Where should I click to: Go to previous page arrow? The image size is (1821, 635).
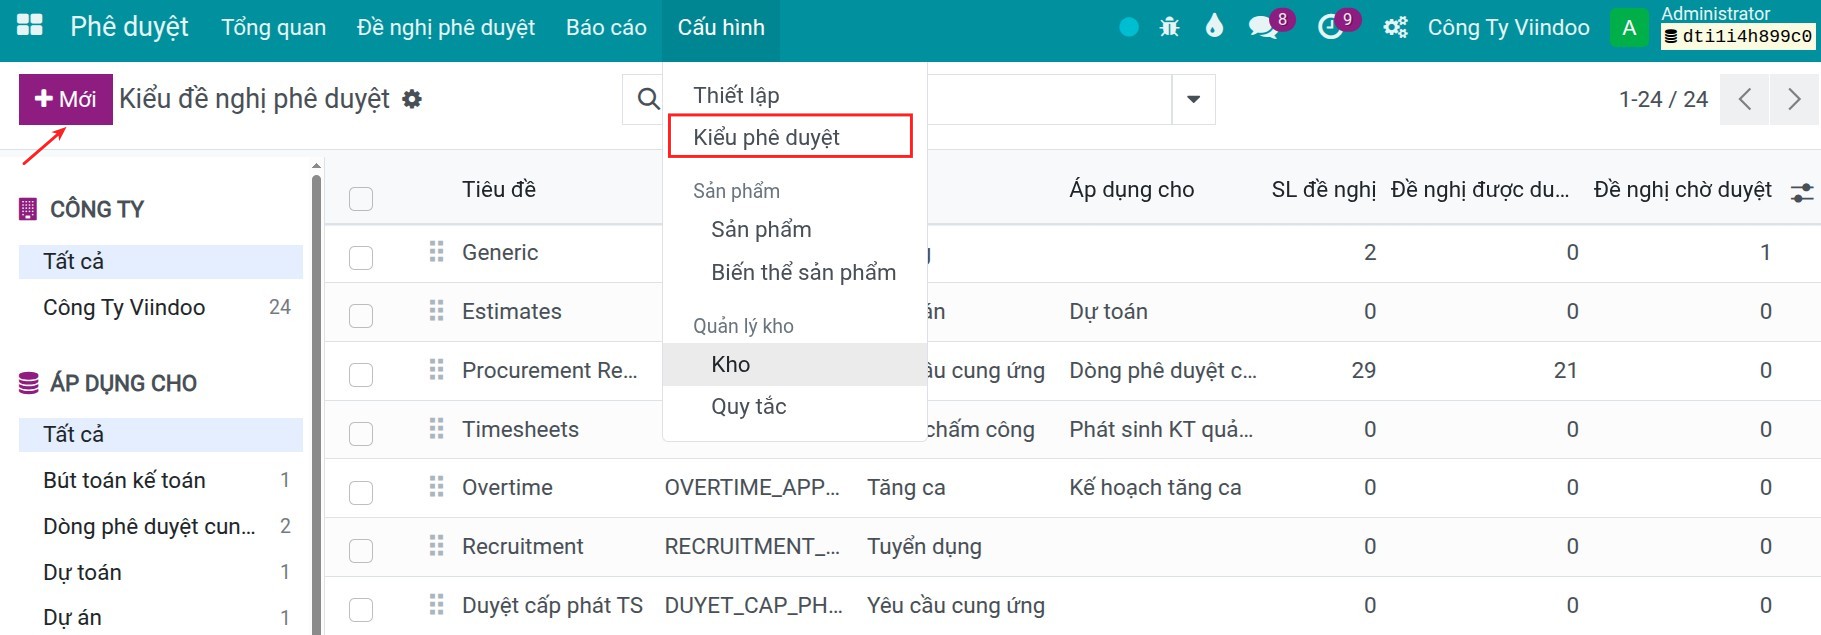[x=1745, y=99]
